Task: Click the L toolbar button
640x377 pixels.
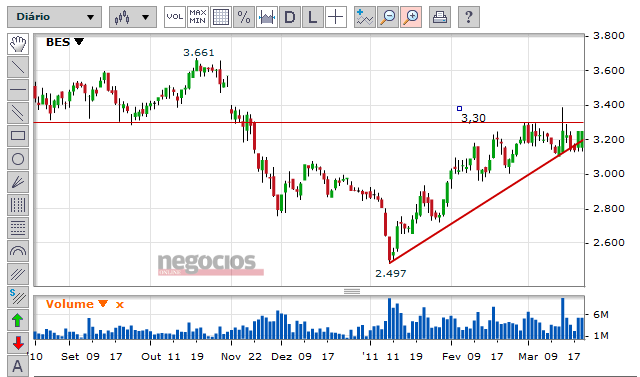Action: (313, 17)
